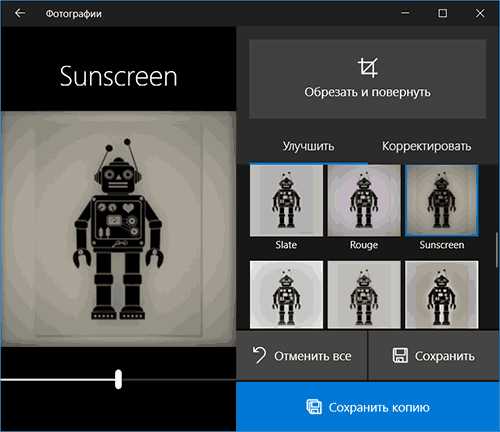Click the save copy icon on the blue bar
Viewport: 500px width, 432px height.
[314, 407]
